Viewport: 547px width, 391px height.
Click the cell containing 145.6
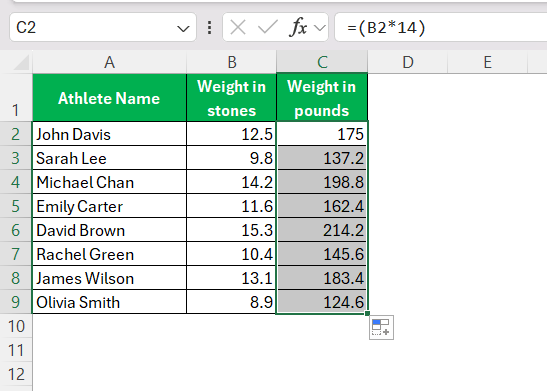[x=322, y=254]
